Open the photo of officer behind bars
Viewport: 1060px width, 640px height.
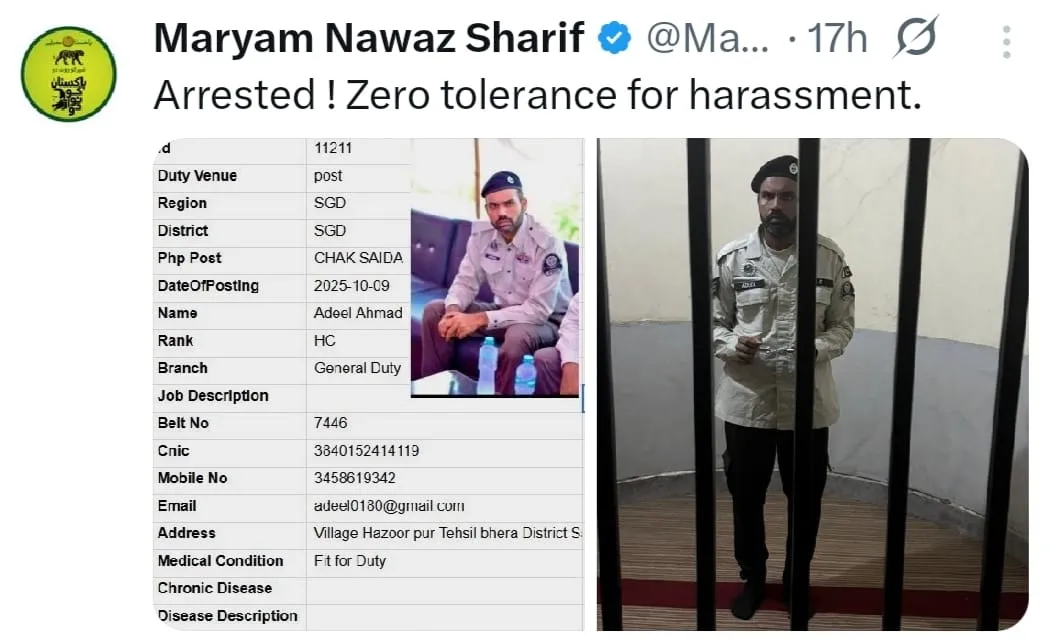click(x=812, y=384)
